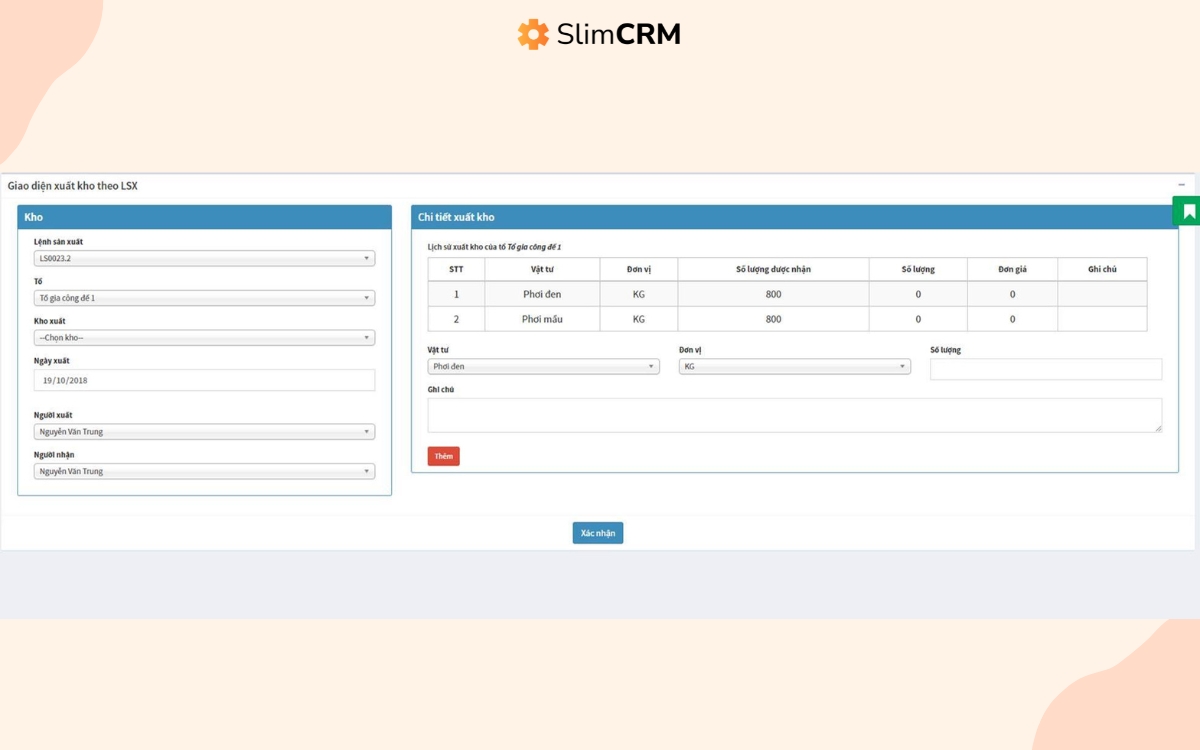Open the Người nhận dropdown
Viewport: 1200px width, 750px height.
(204, 471)
